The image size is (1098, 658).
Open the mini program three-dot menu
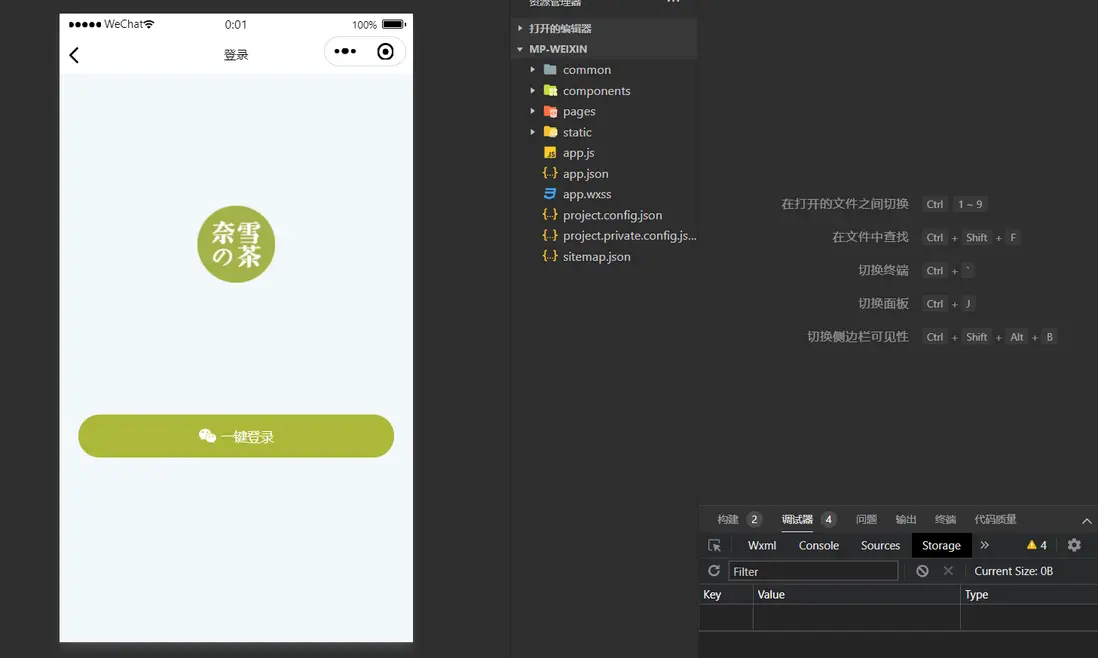pyautogui.click(x=345, y=51)
